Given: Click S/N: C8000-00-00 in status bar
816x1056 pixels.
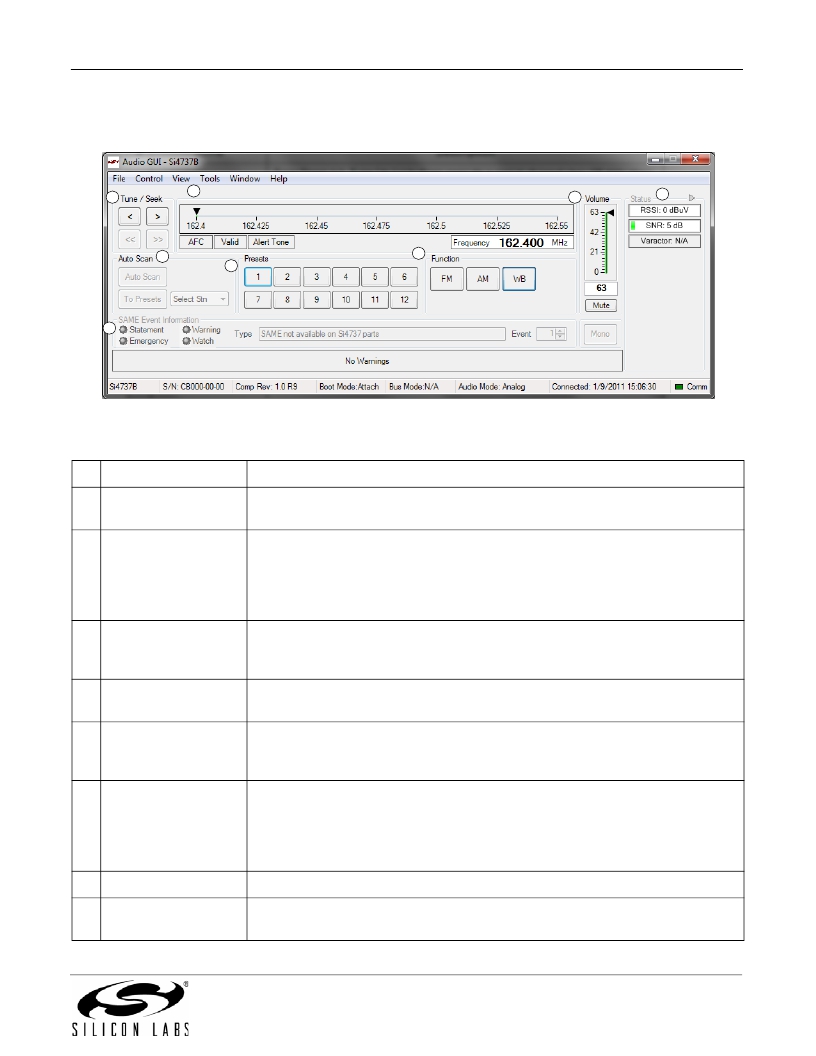Looking at the screenshot, I should [193, 387].
